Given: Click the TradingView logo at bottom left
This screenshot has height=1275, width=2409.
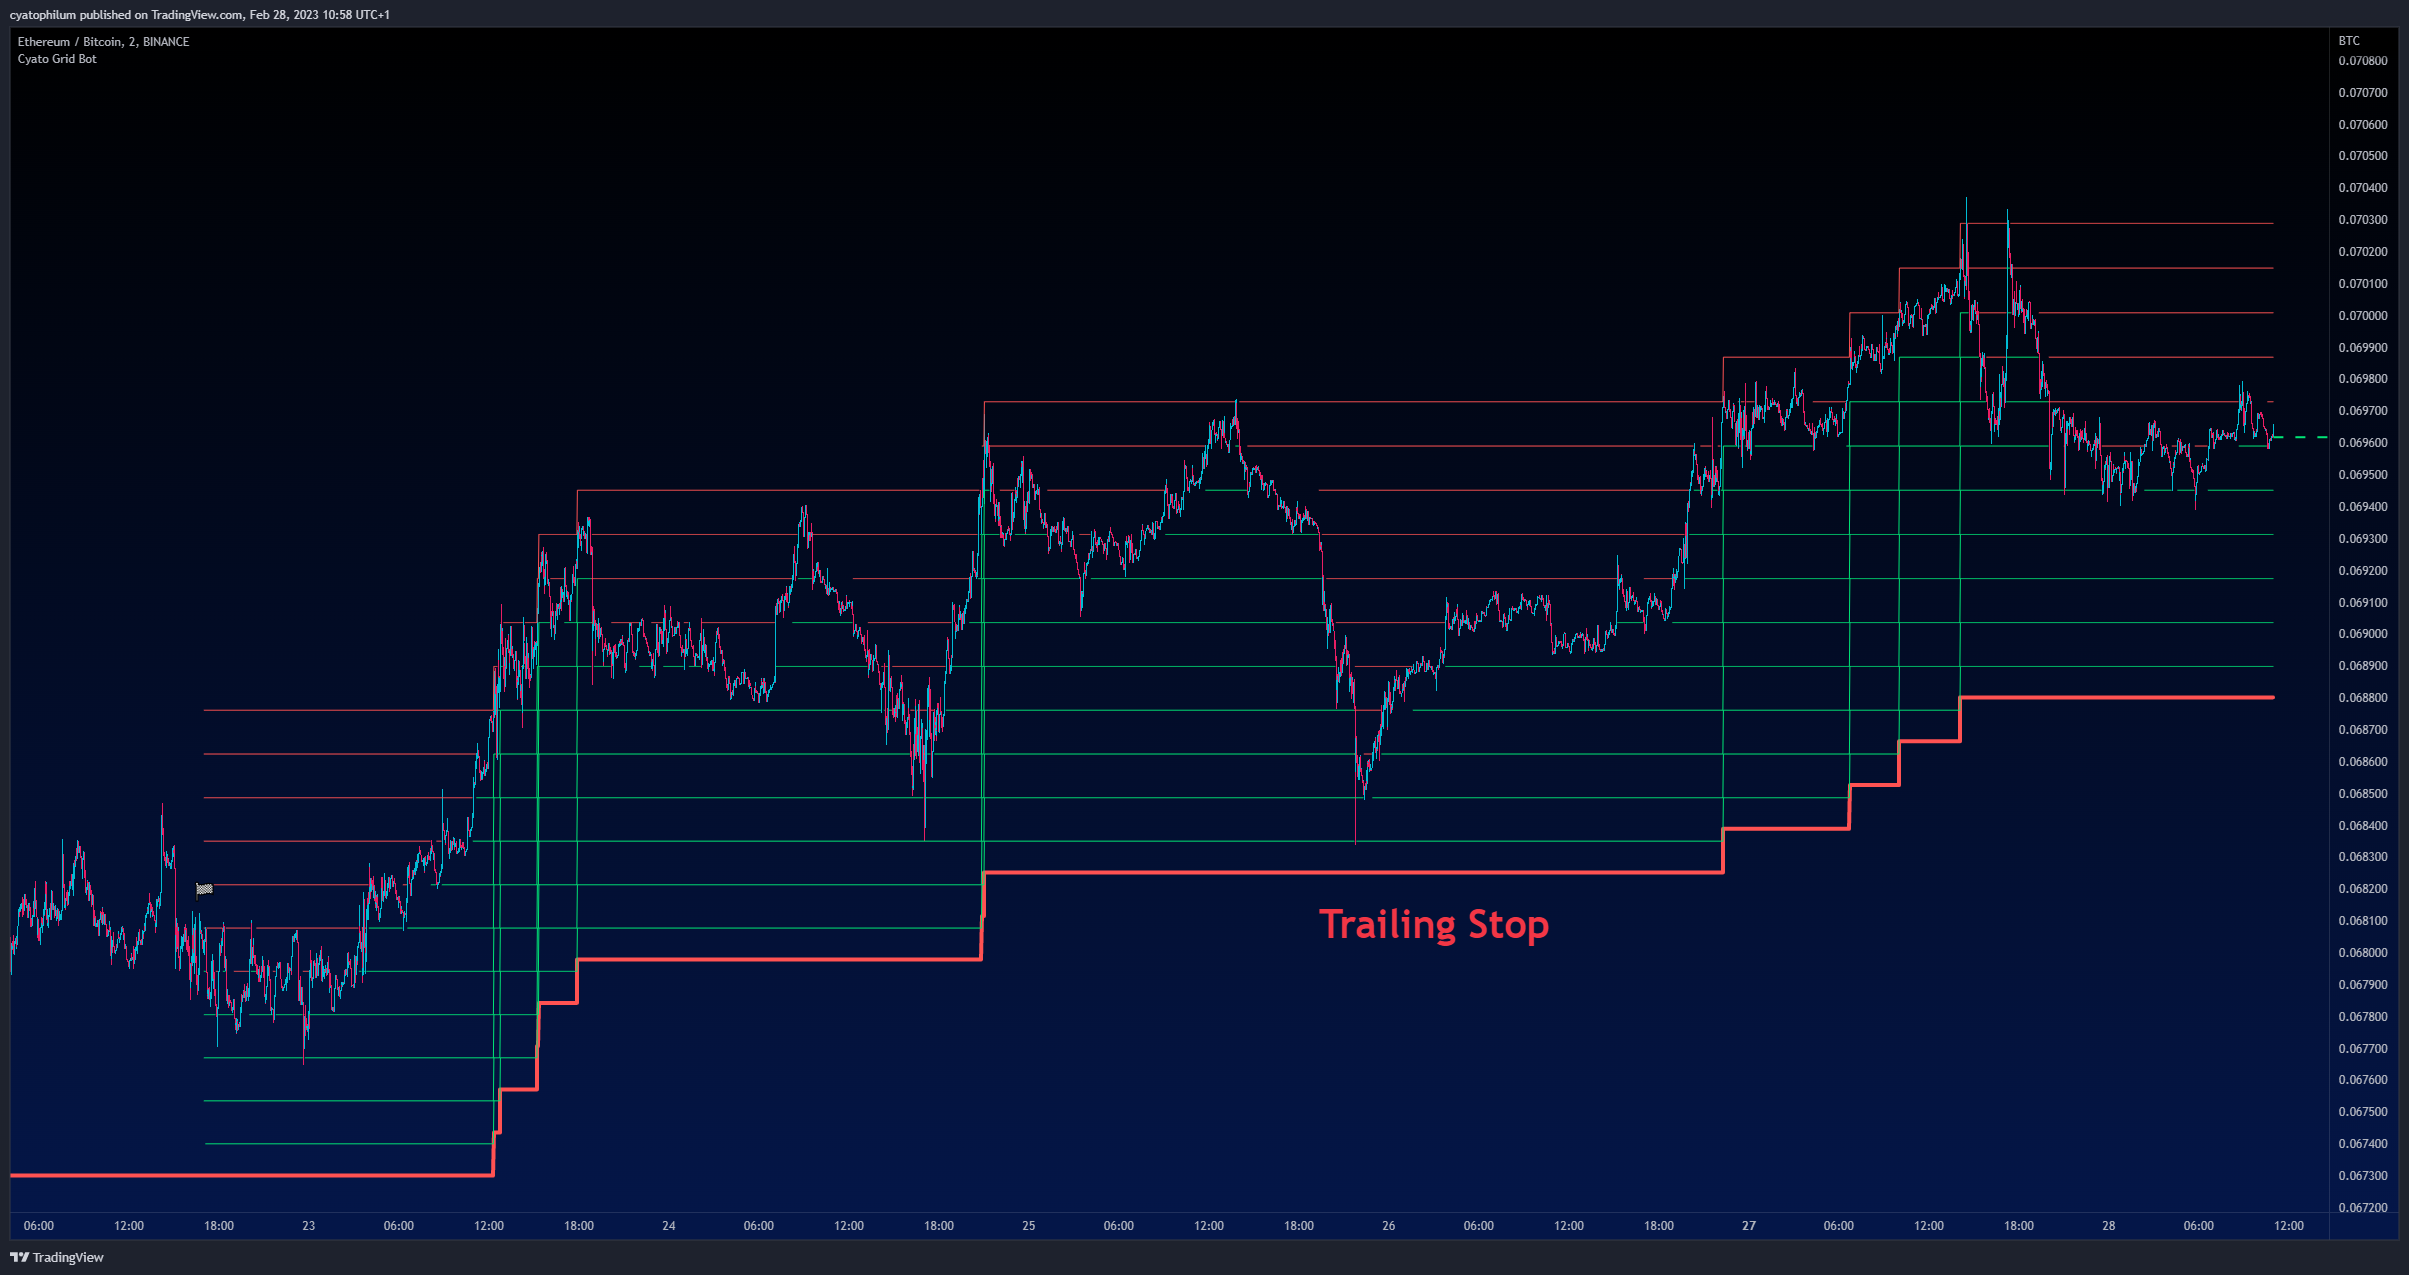Looking at the screenshot, I should (57, 1257).
